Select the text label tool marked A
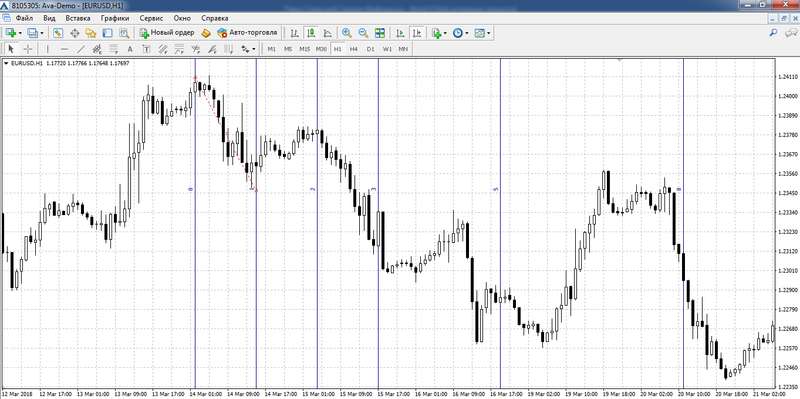This screenshot has width=800, height=399. coord(130,49)
